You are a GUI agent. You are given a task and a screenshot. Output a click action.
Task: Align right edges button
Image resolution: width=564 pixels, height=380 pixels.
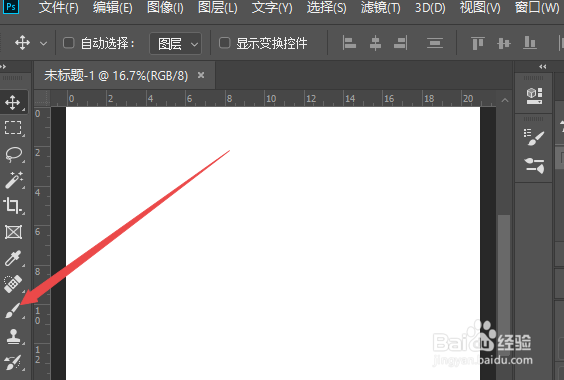pyautogui.click(x=401, y=44)
